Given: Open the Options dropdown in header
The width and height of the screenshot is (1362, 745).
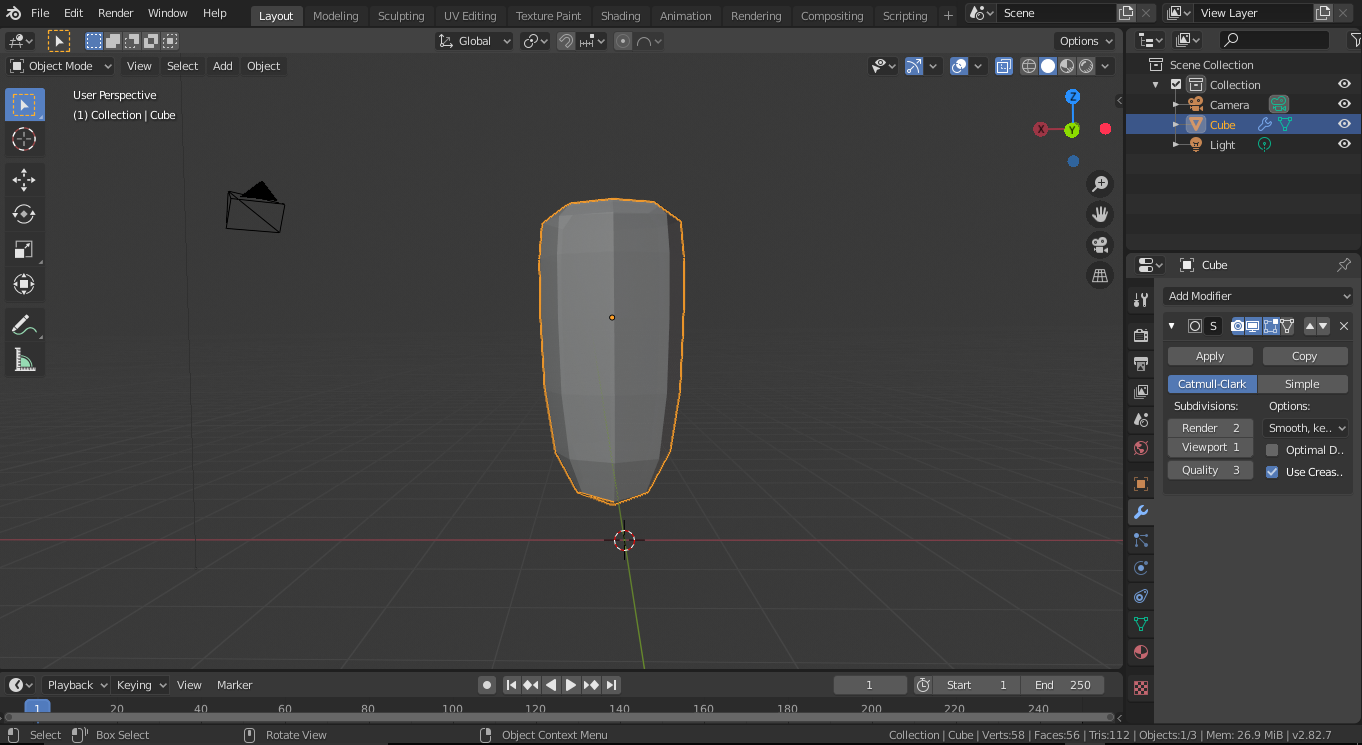Looking at the screenshot, I should point(1085,41).
